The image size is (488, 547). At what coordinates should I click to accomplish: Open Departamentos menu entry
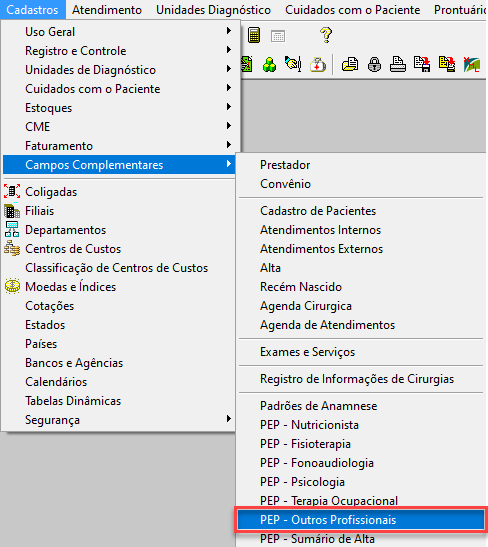click(x=119, y=230)
